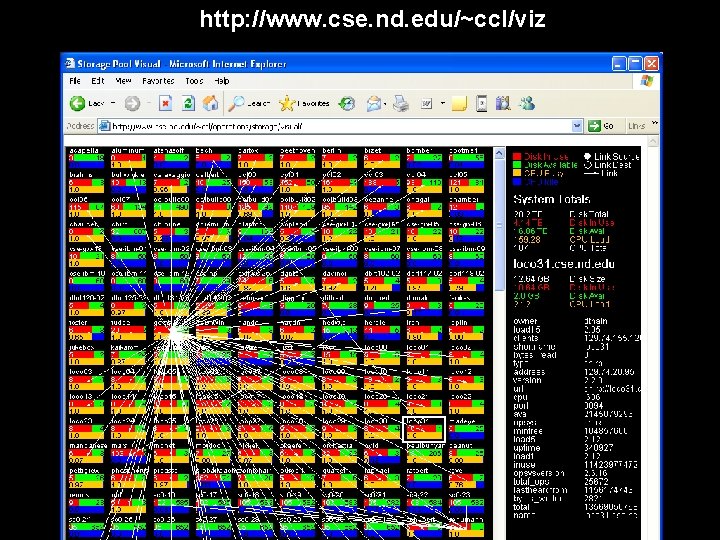The width and height of the screenshot is (720, 540).
Task: Click the Link Dest legend marker
Action: coord(587,165)
